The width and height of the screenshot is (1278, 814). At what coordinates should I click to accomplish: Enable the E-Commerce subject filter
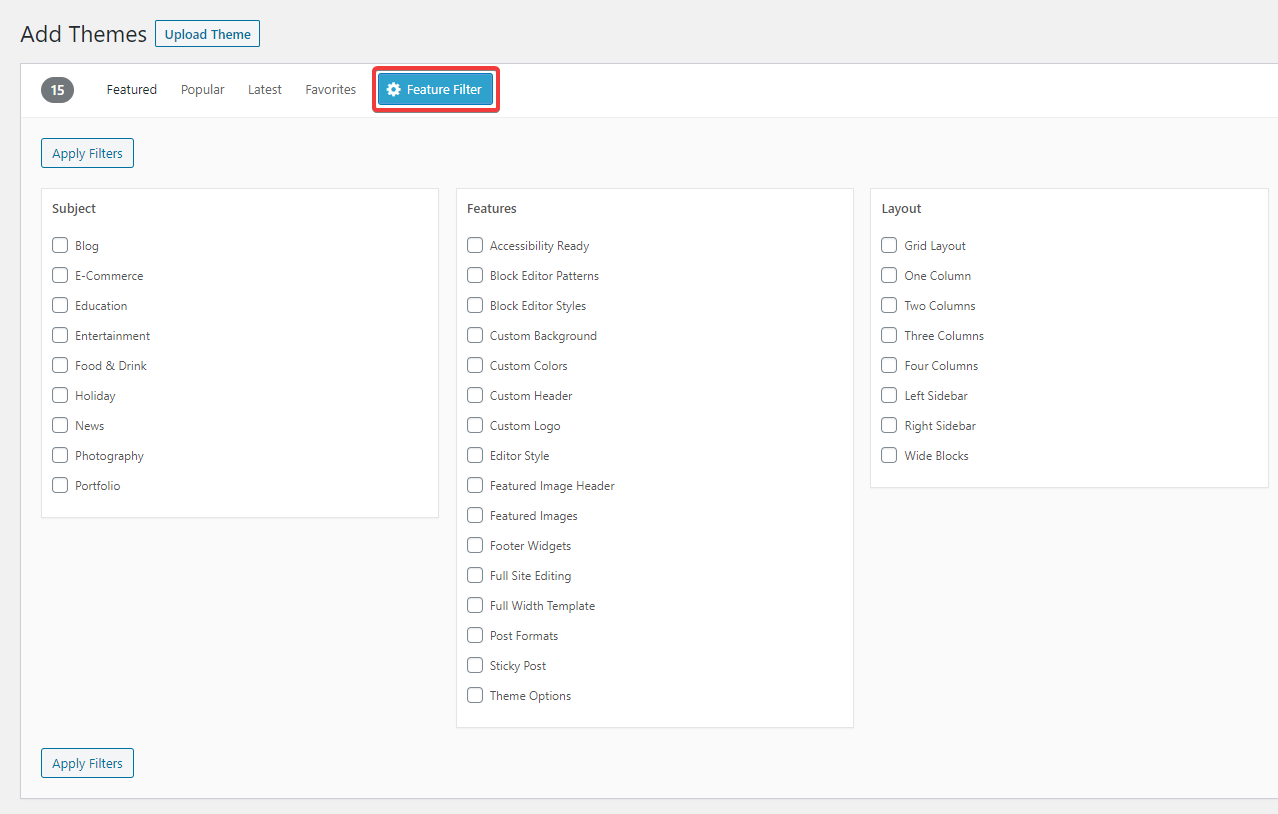point(60,275)
